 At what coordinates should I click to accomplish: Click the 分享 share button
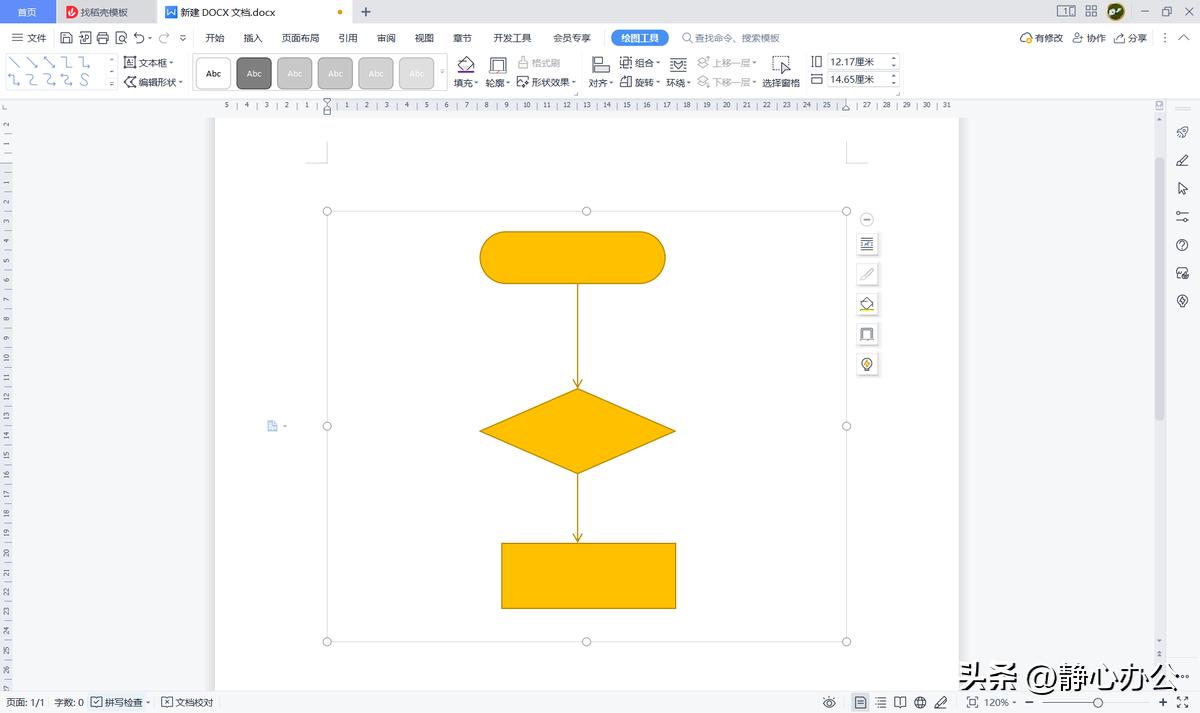(1130, 38)
